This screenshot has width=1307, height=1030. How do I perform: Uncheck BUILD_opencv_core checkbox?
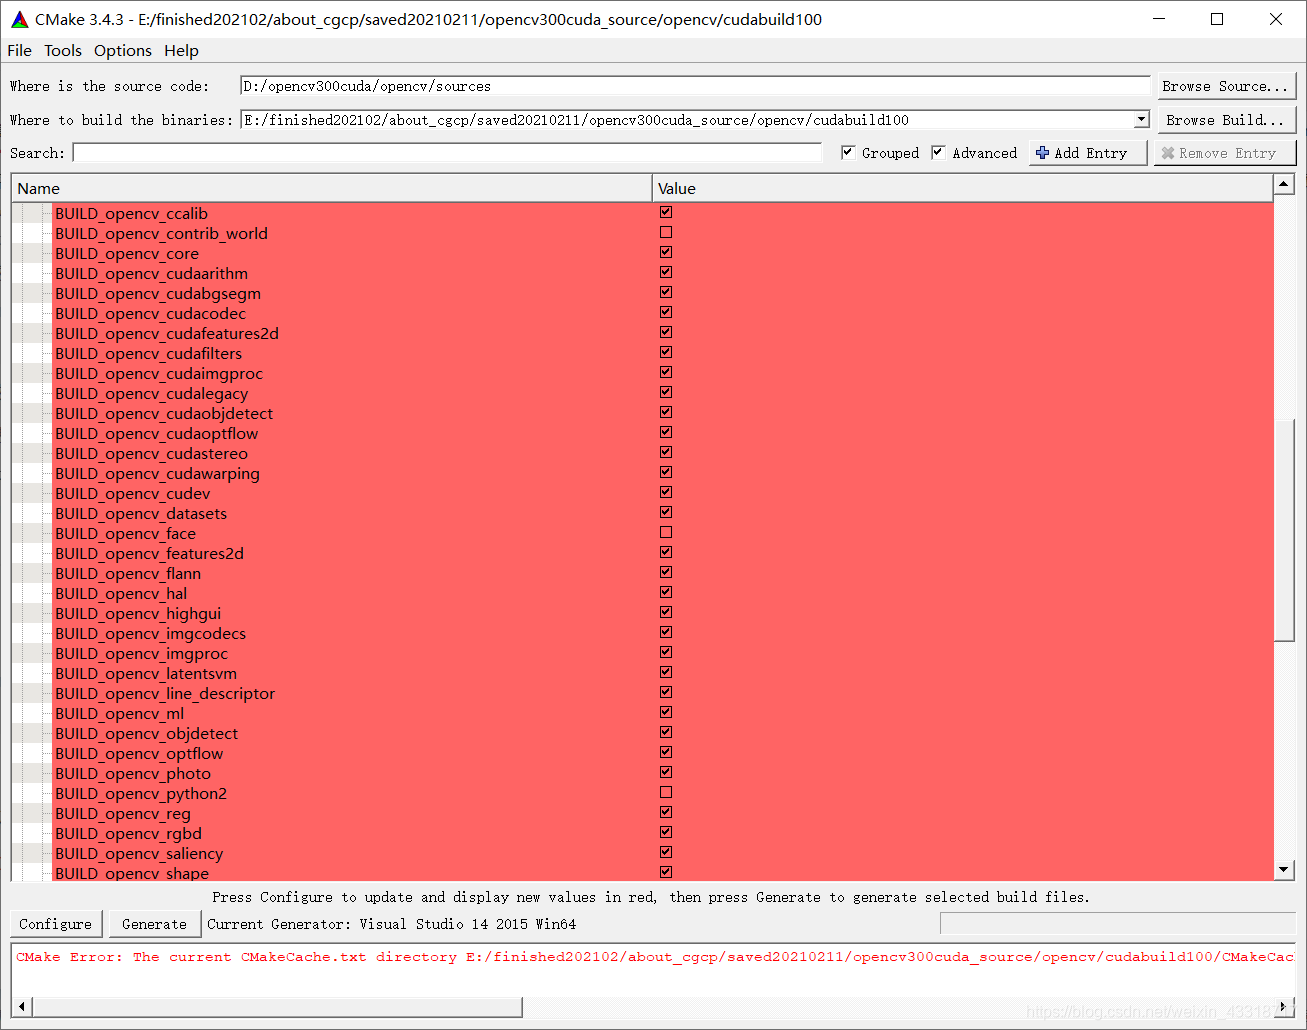666,252
